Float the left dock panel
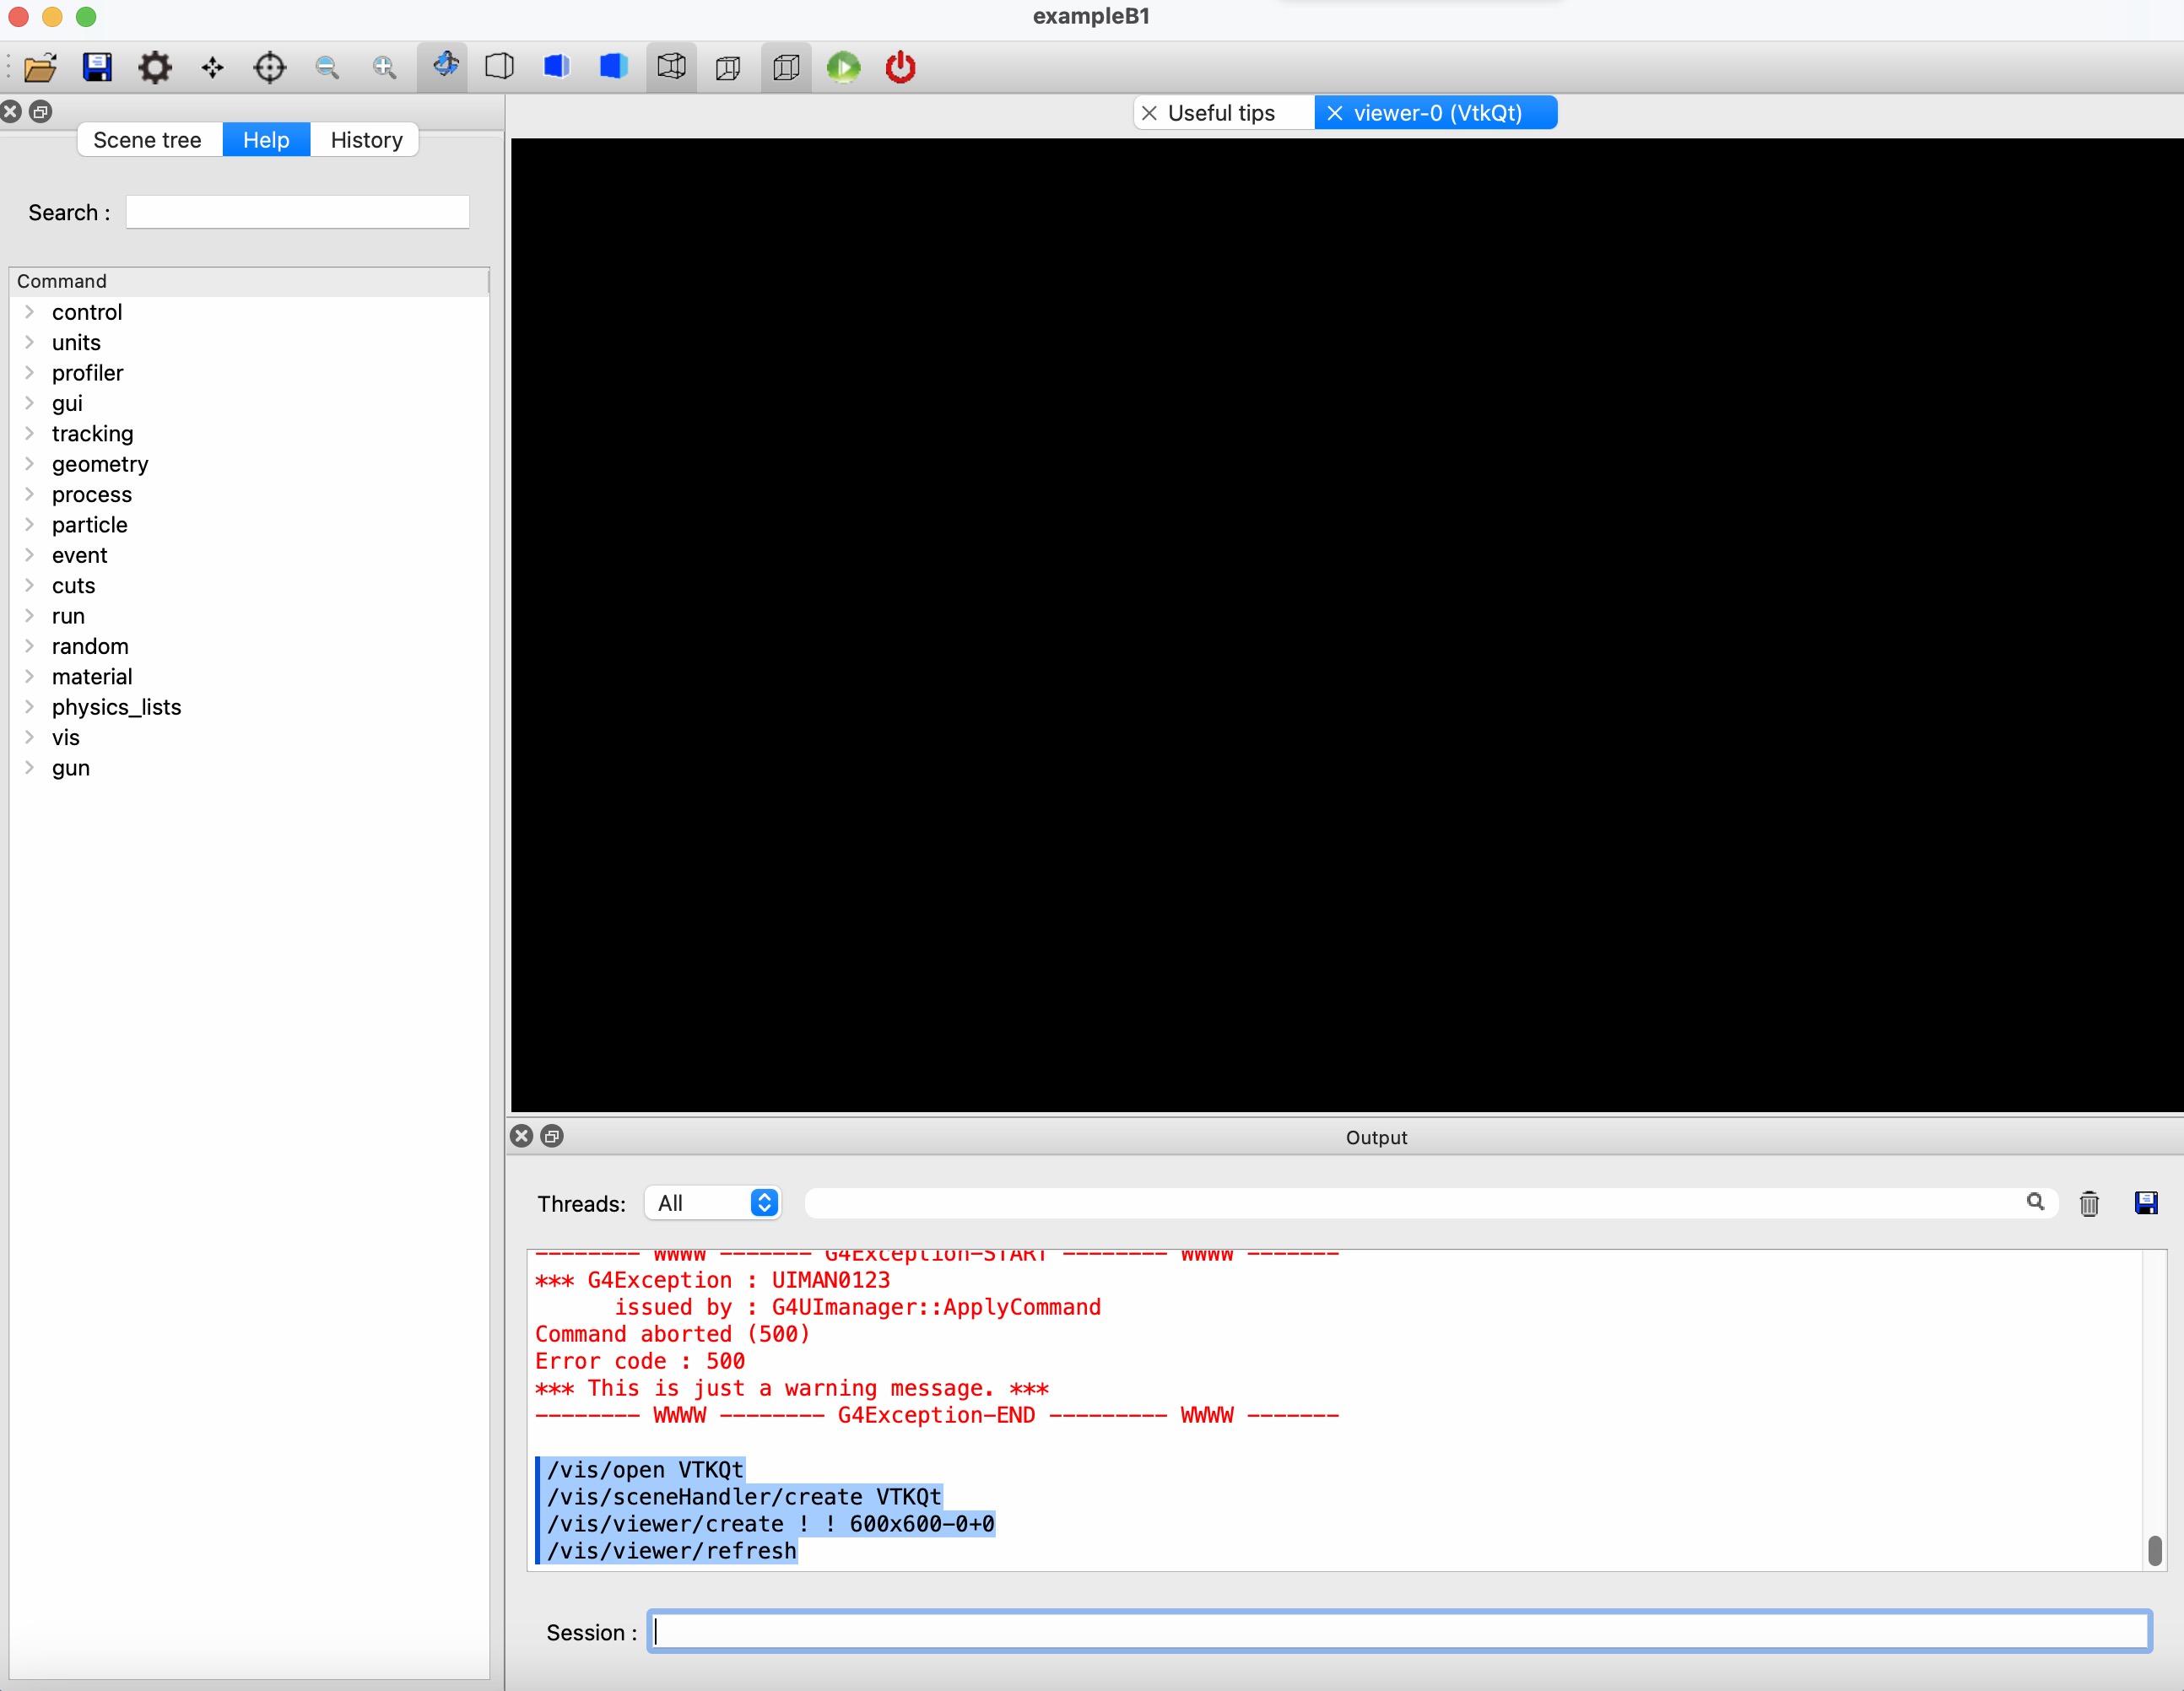The width and height of the screenshot is (2184, 1691). click(x=40, y=111)
